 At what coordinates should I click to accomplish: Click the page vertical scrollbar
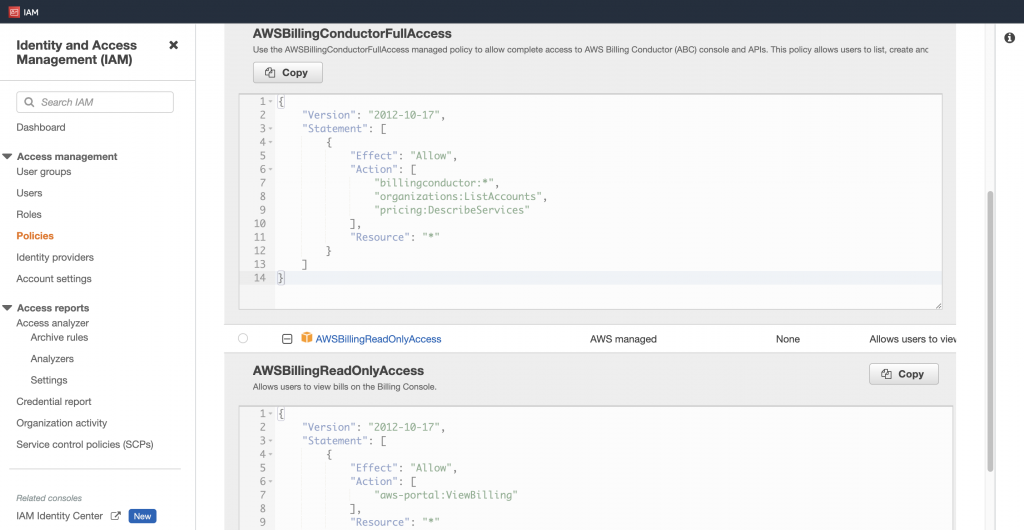[990, 331]
